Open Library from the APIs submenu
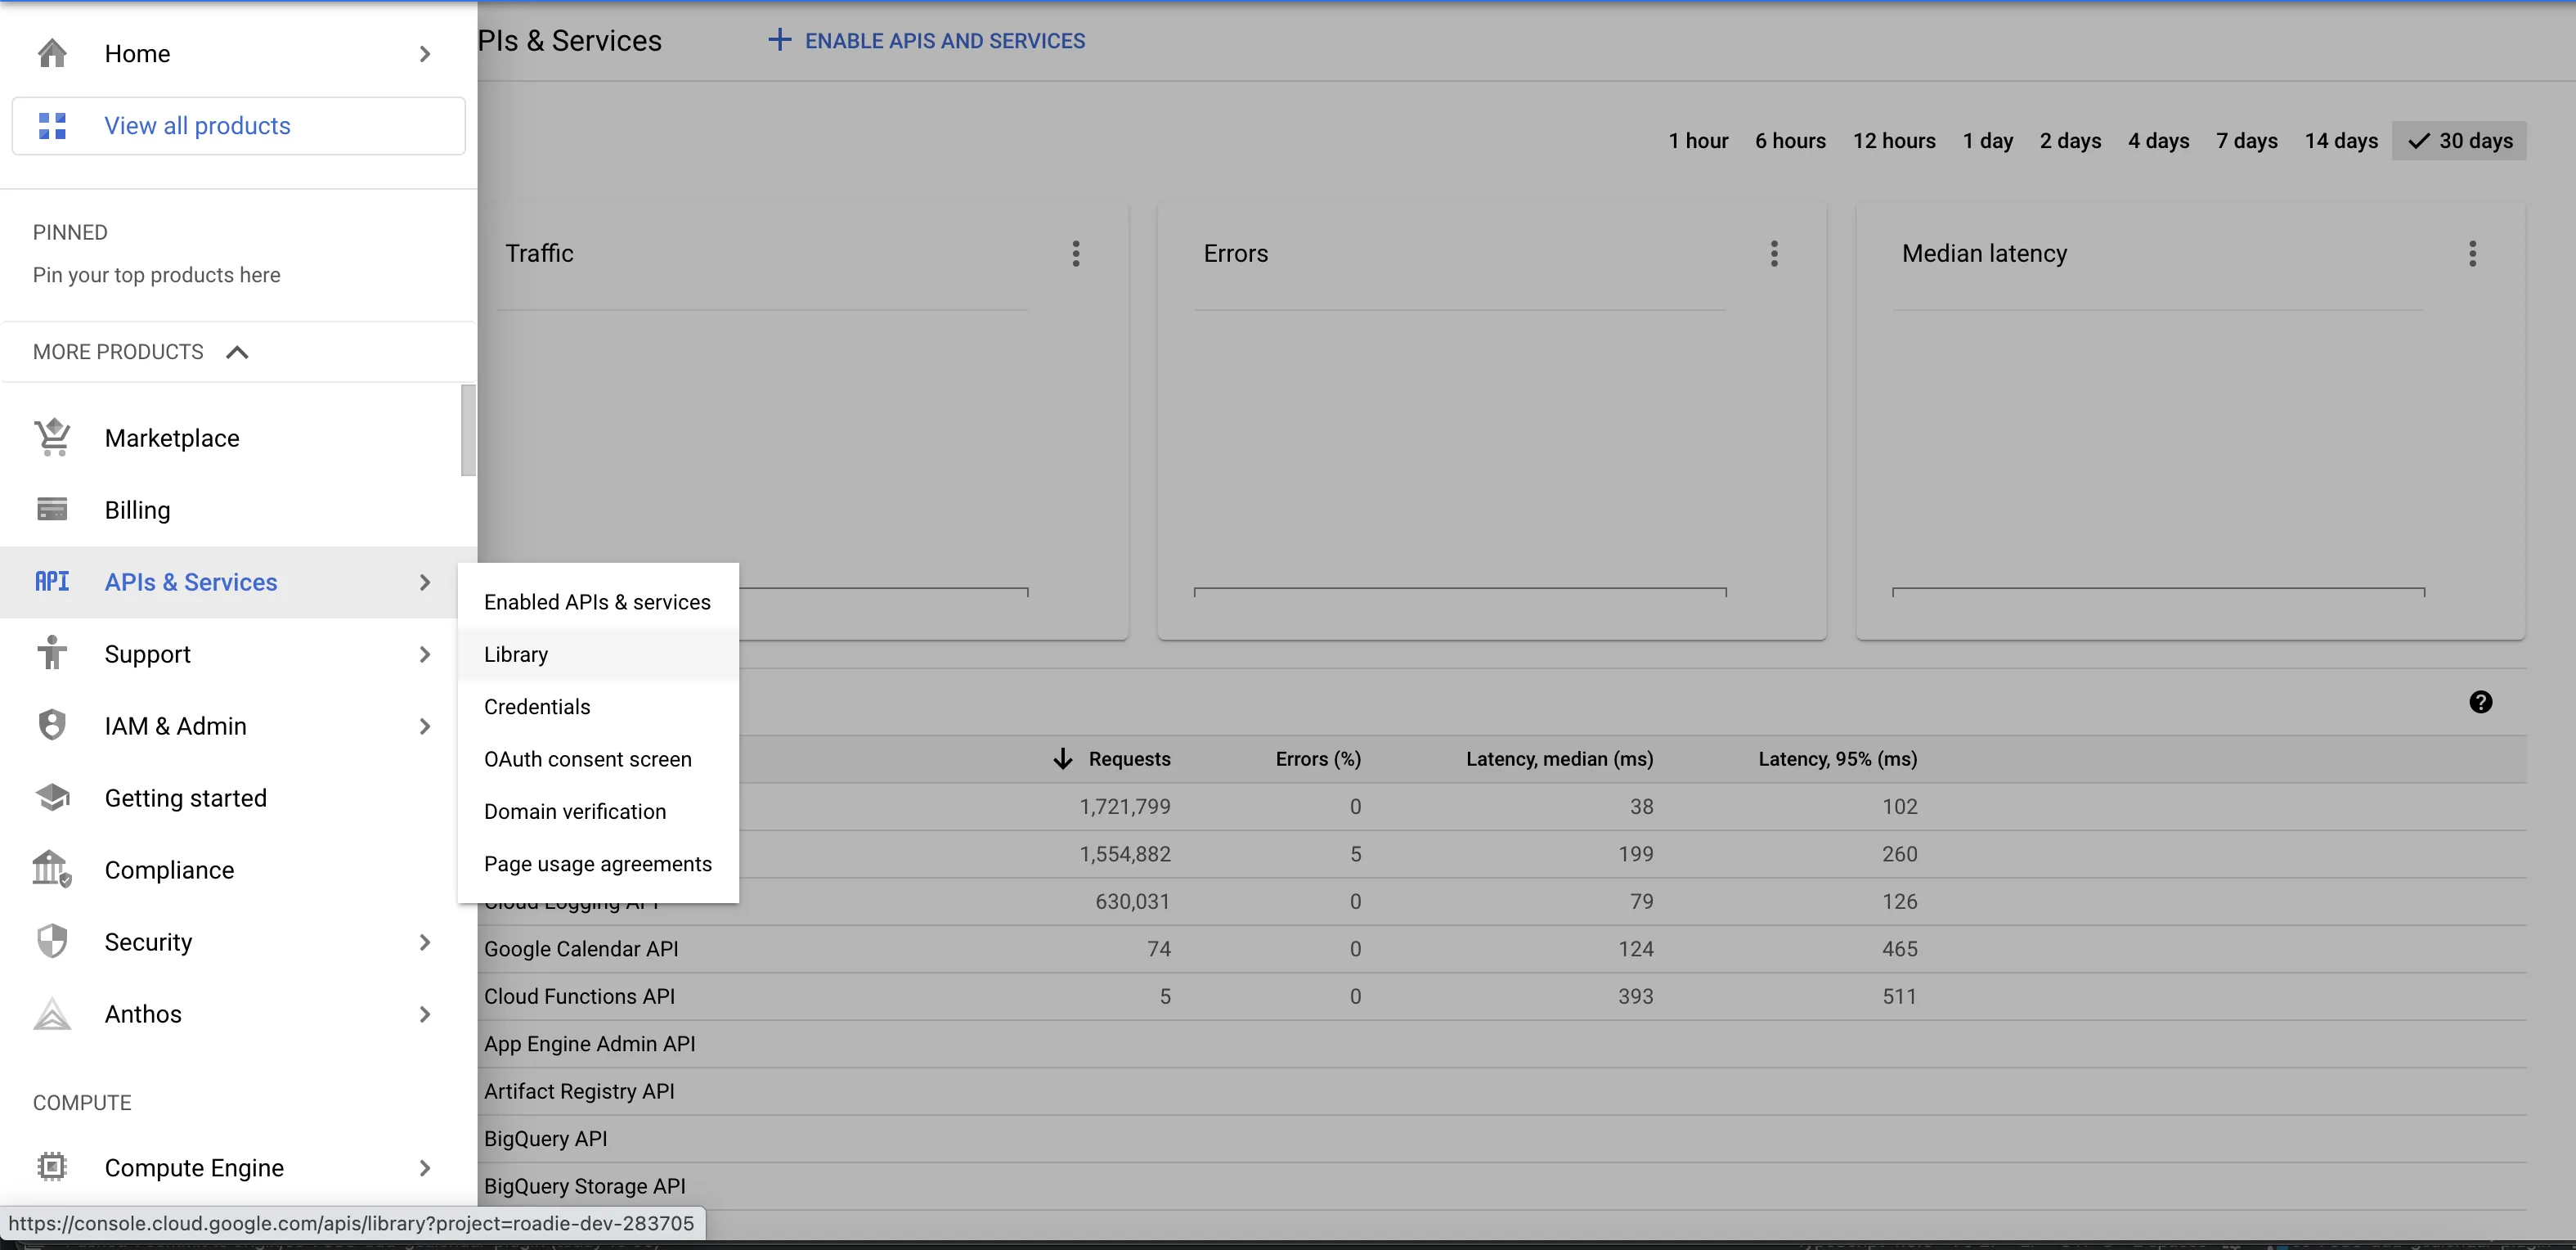The height and width of the screenshot is (1250, 2576). (x=516, y=654)
